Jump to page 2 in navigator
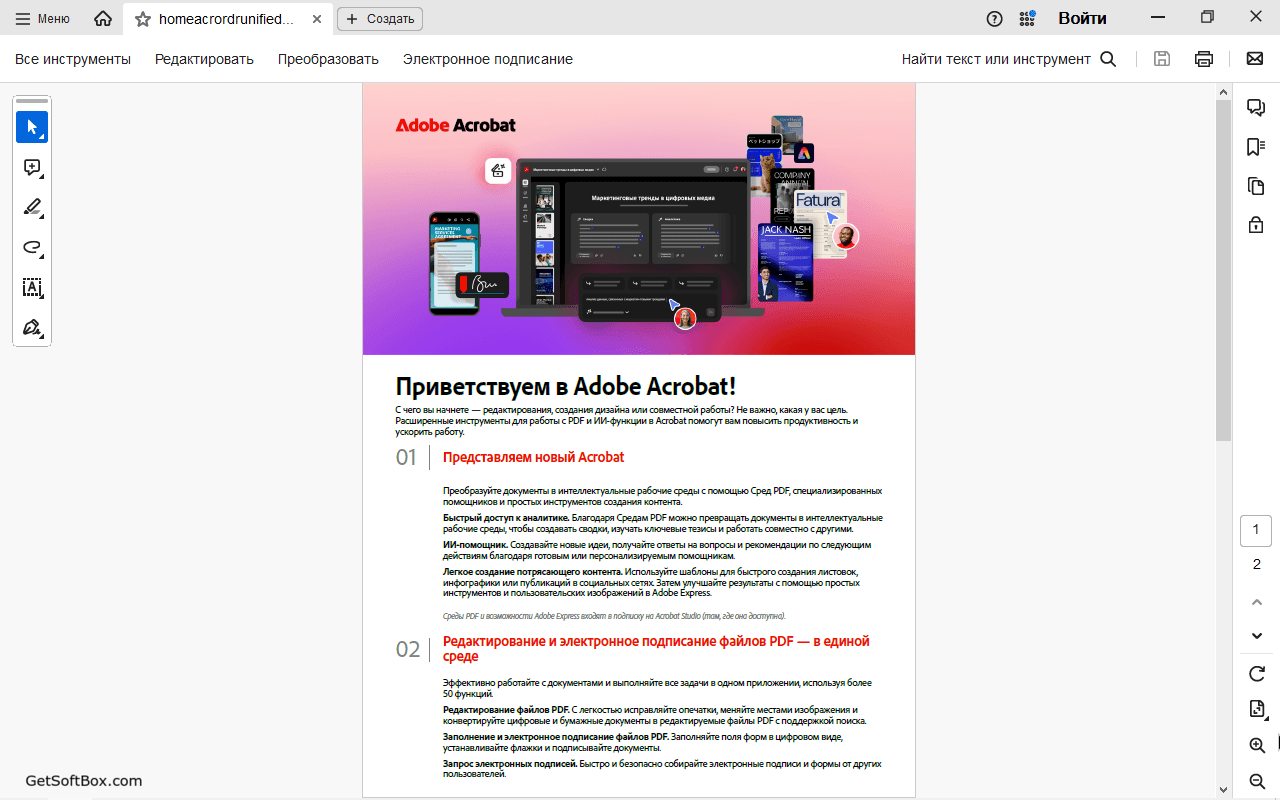The width and height of the screenshot is (1280, 800). (1257, 565)
